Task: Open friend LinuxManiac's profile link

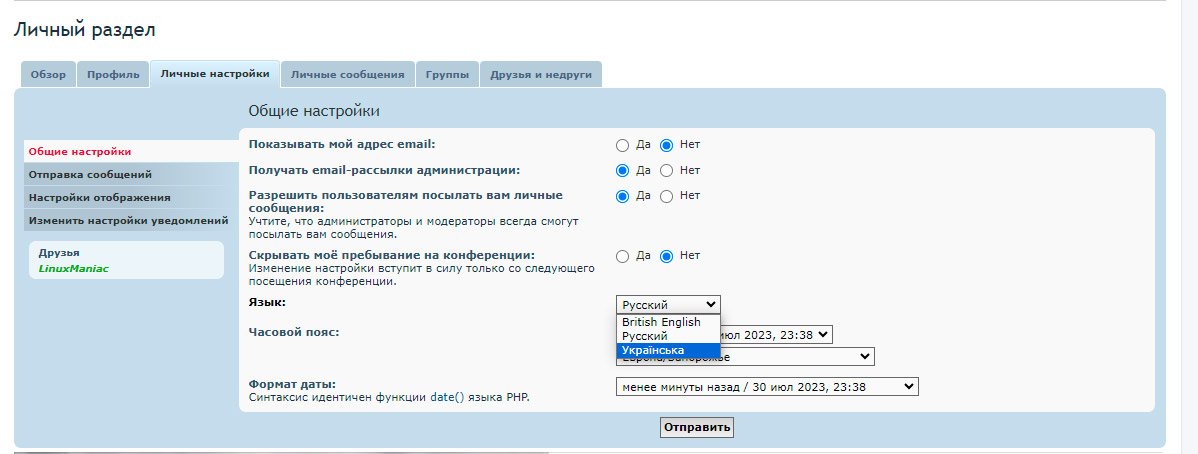Action: (x=73, y=268)
